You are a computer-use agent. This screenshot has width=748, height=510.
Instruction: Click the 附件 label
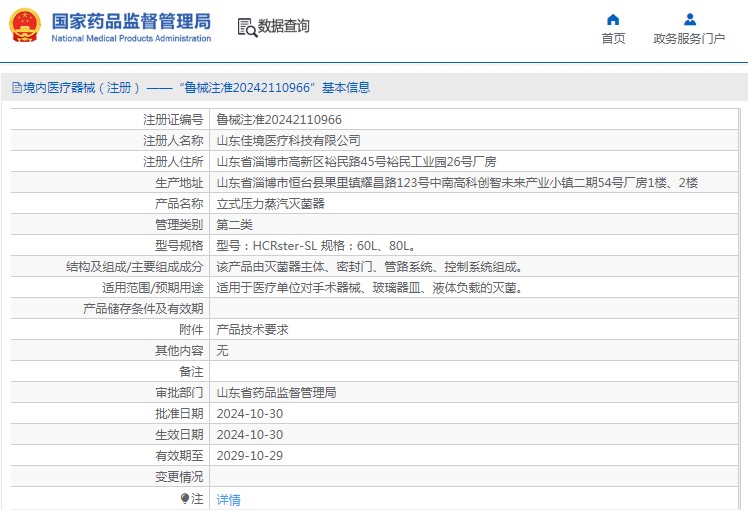(191, 329)
